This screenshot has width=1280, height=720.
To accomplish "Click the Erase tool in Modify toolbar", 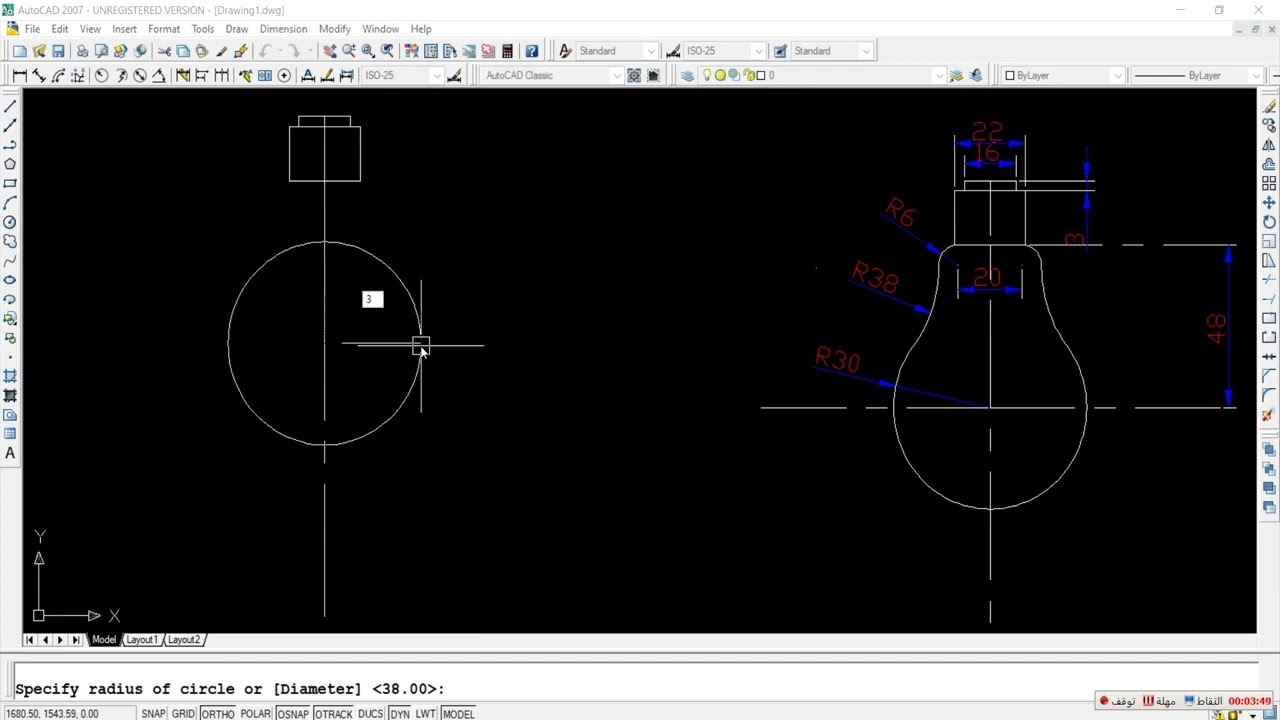I will 1269,106.
